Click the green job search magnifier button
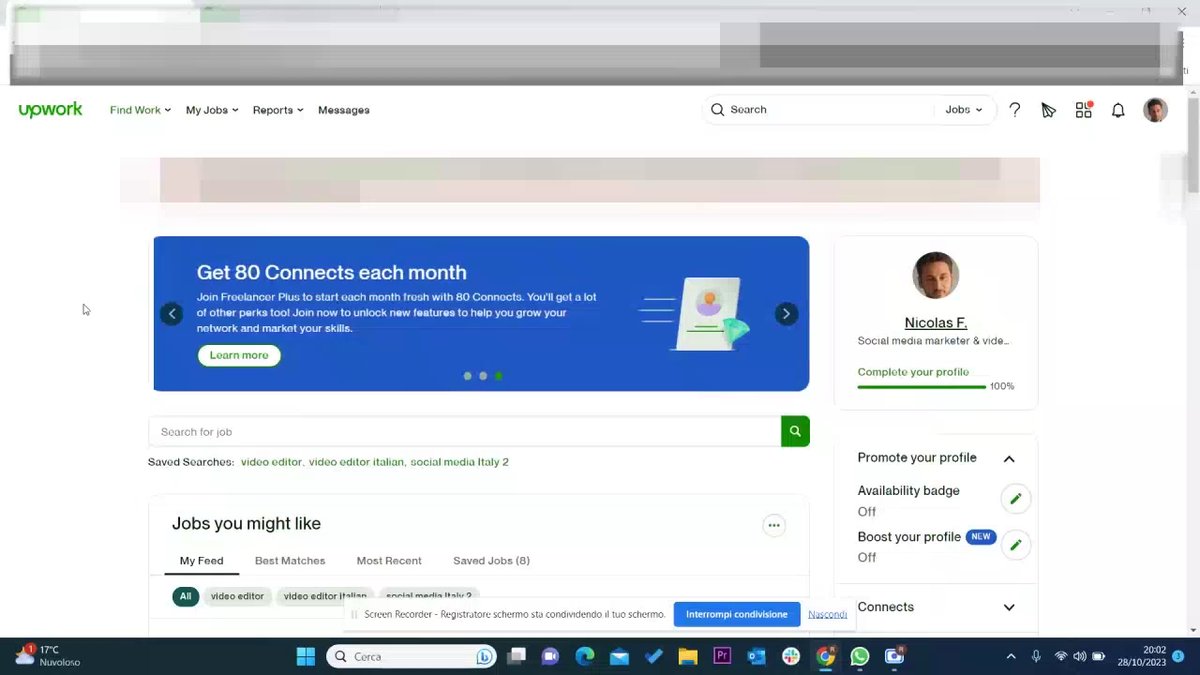This screenshot has width=1200, height=675. 795,431
